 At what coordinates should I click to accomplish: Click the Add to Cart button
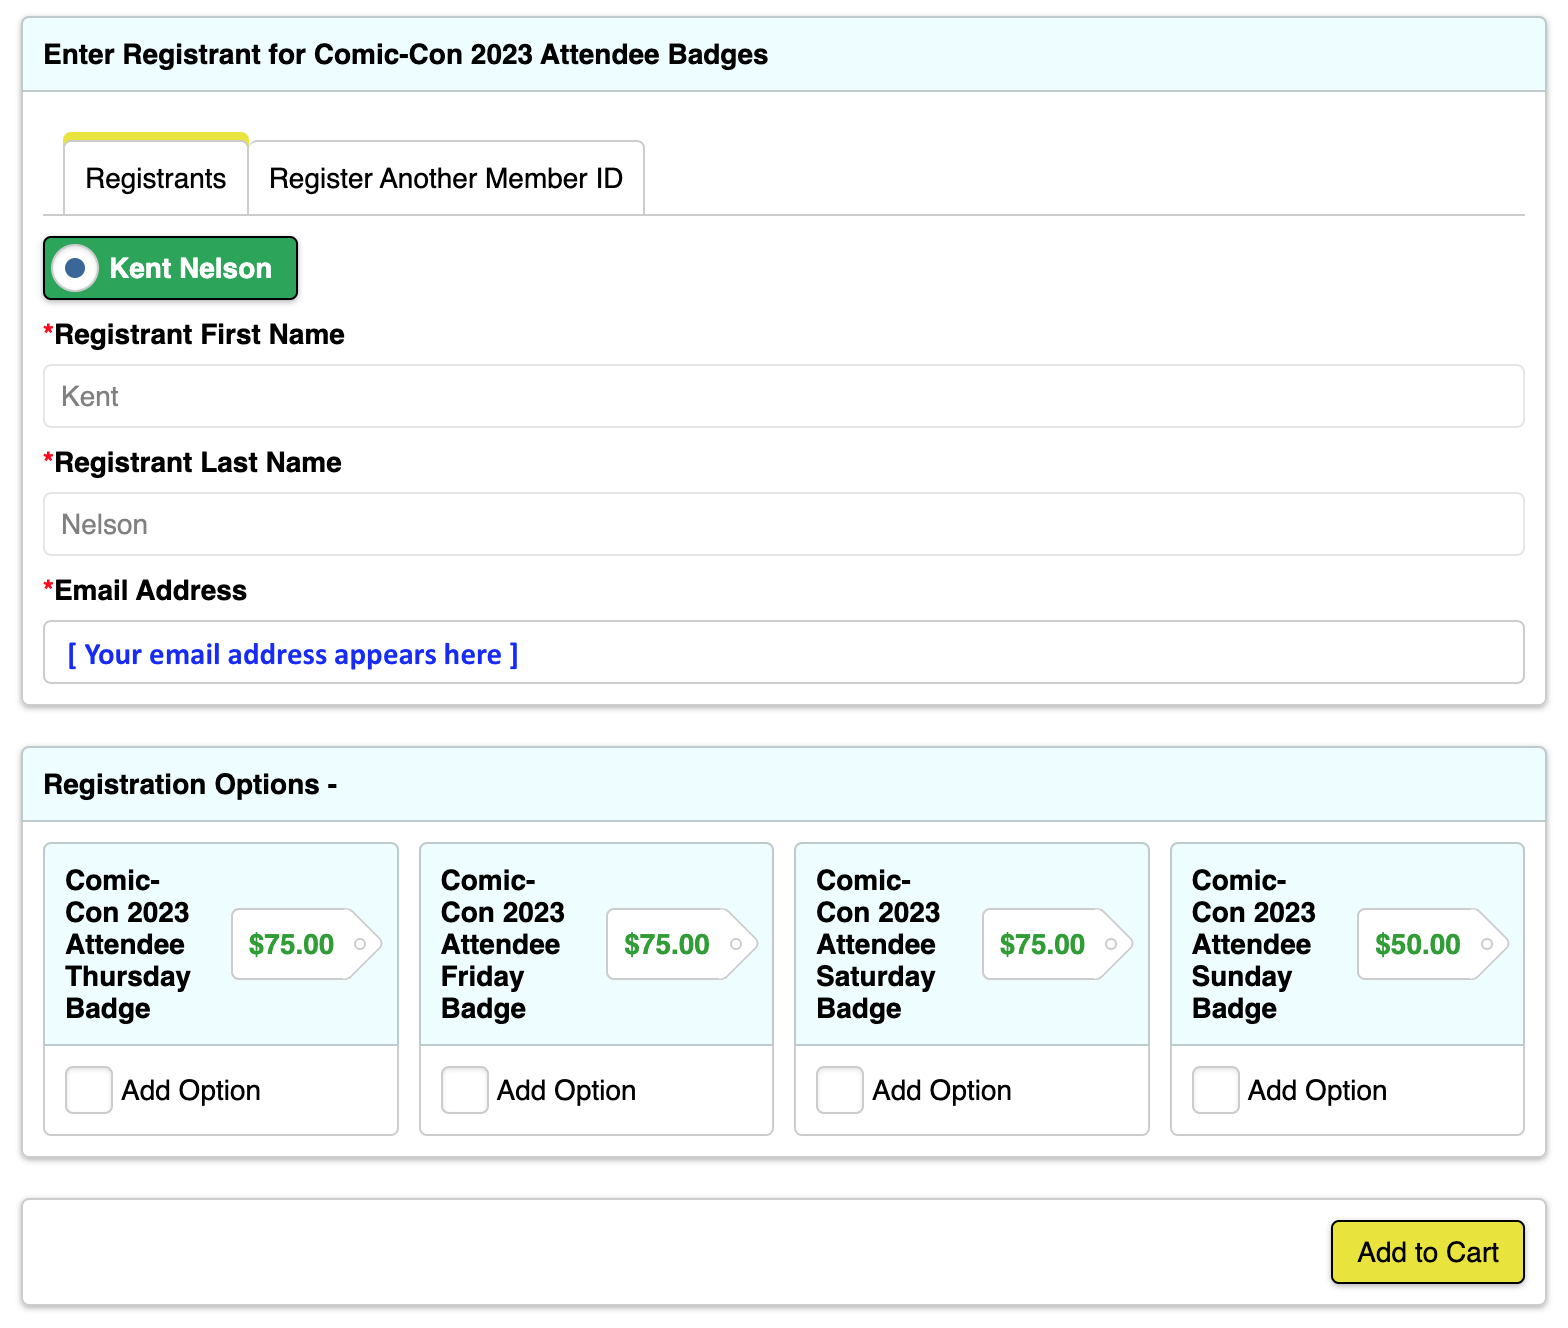coord(1428,1252)
